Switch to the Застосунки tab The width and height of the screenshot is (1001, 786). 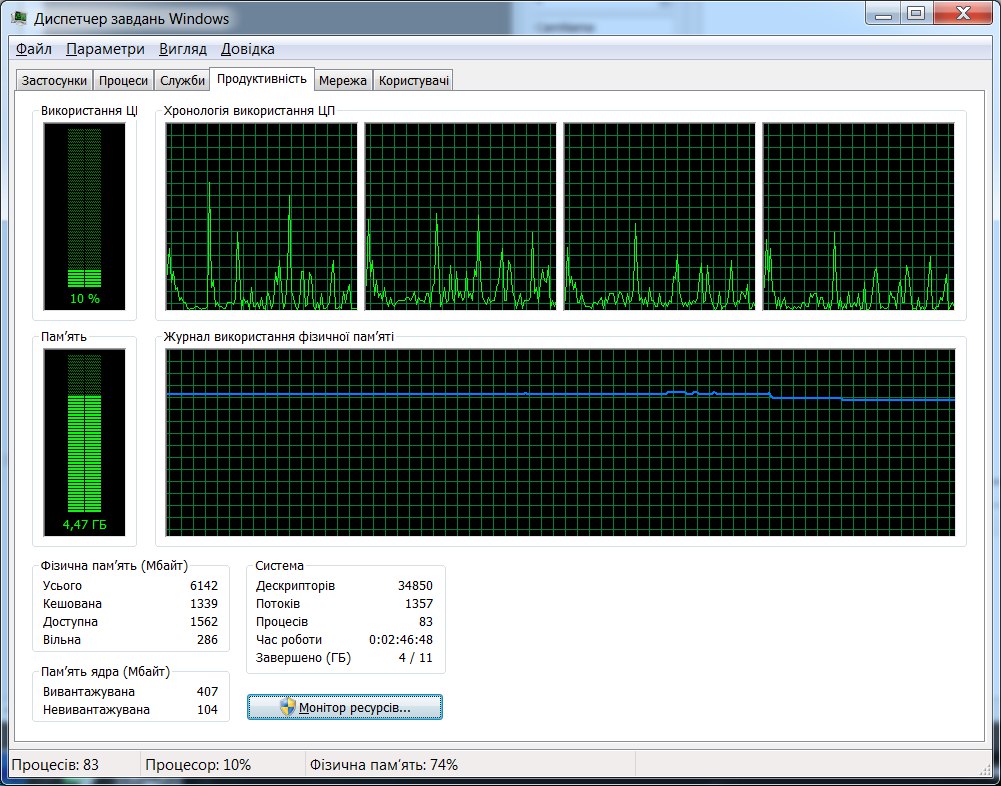tap(54, 80)
